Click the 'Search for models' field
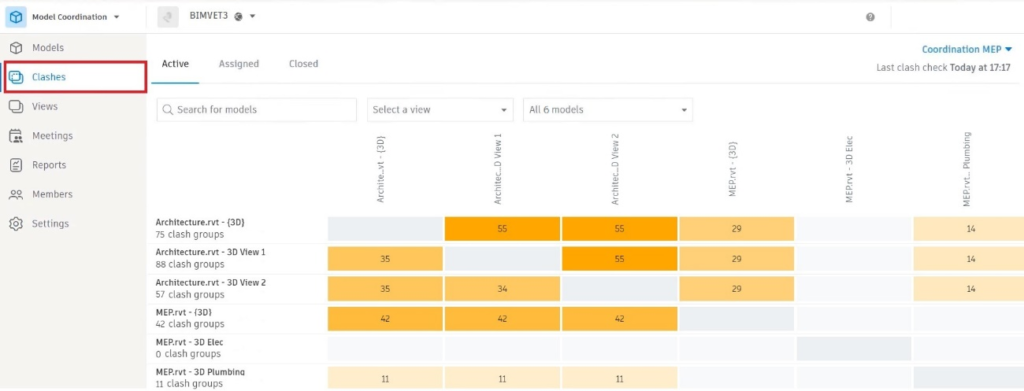This screenshot has width=1024, height=391. [x=257, y=110]
